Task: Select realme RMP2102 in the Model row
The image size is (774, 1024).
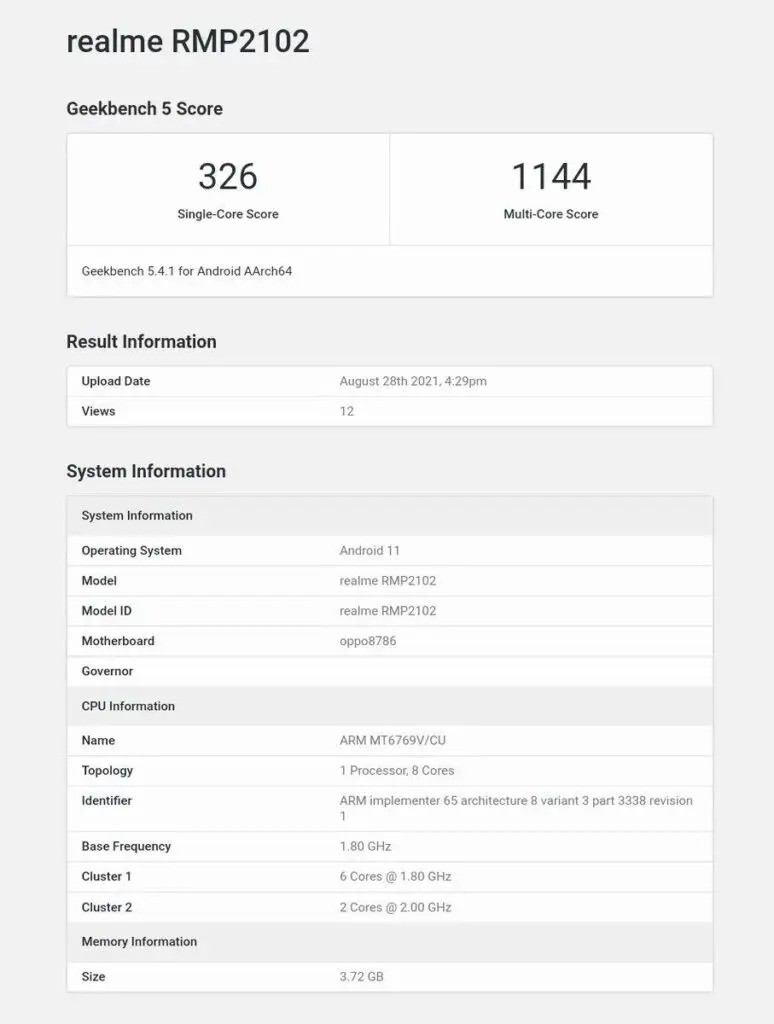Action: pyautogui.click(x=387, y=581)
